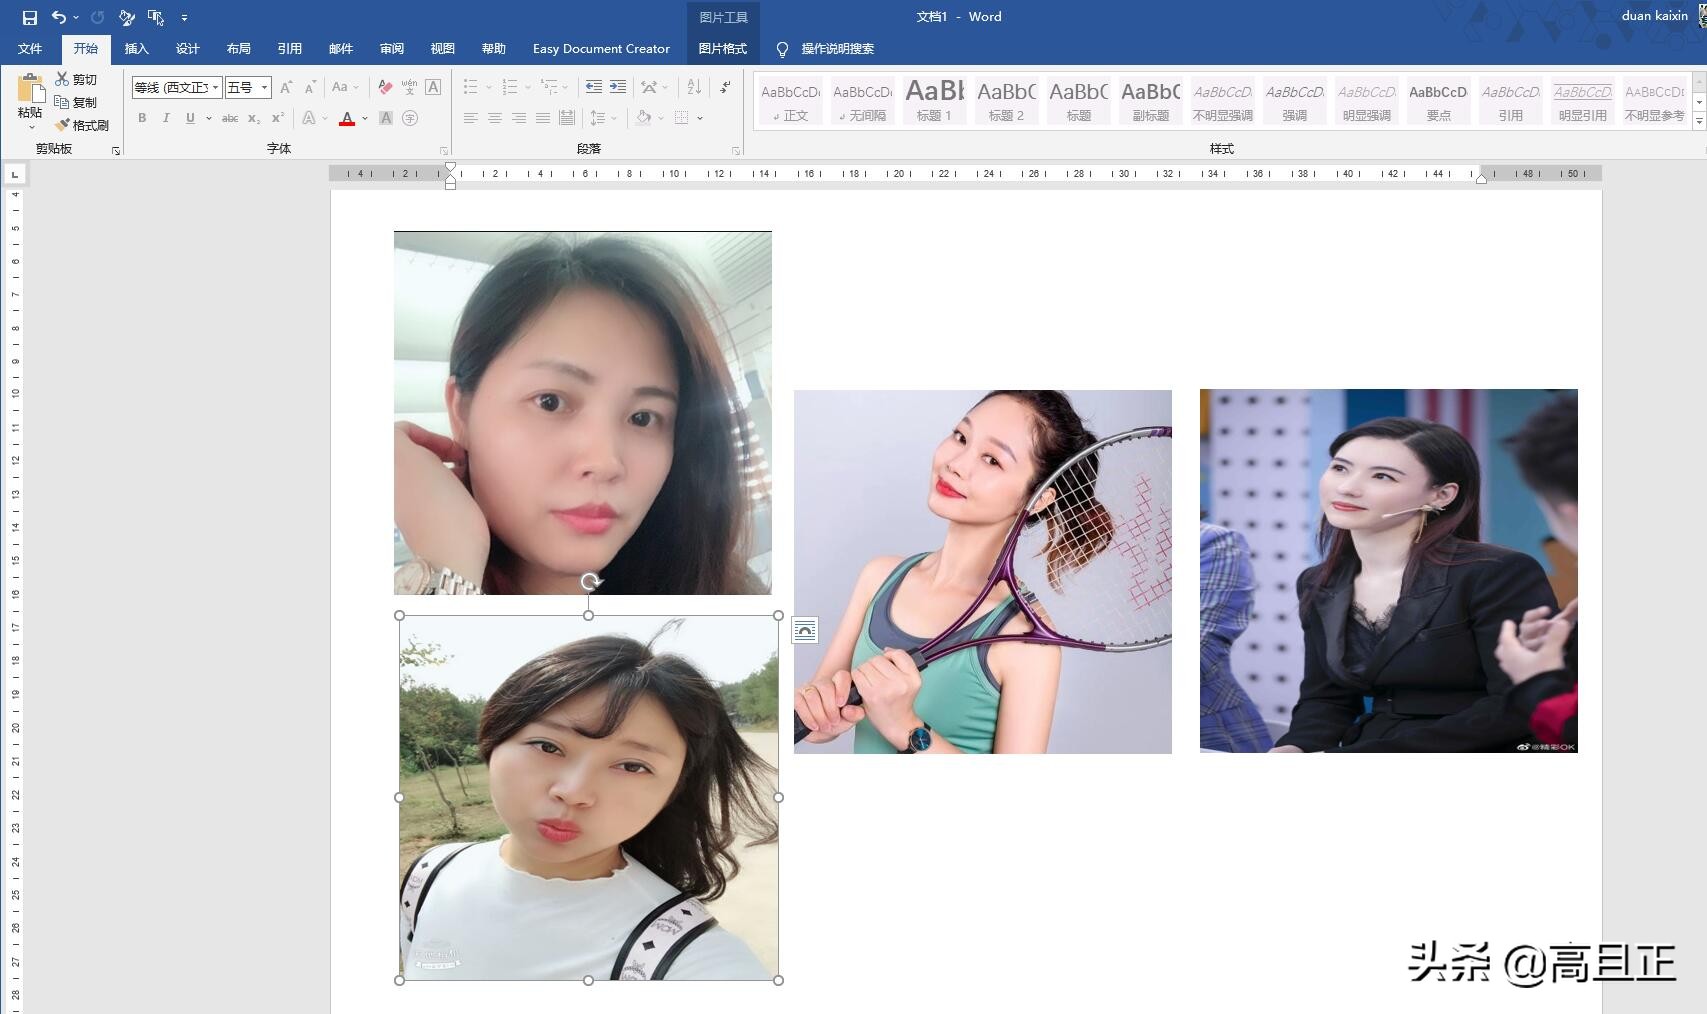Apply italic formatting
The image size is (1707, 1014).
(167, 118)
